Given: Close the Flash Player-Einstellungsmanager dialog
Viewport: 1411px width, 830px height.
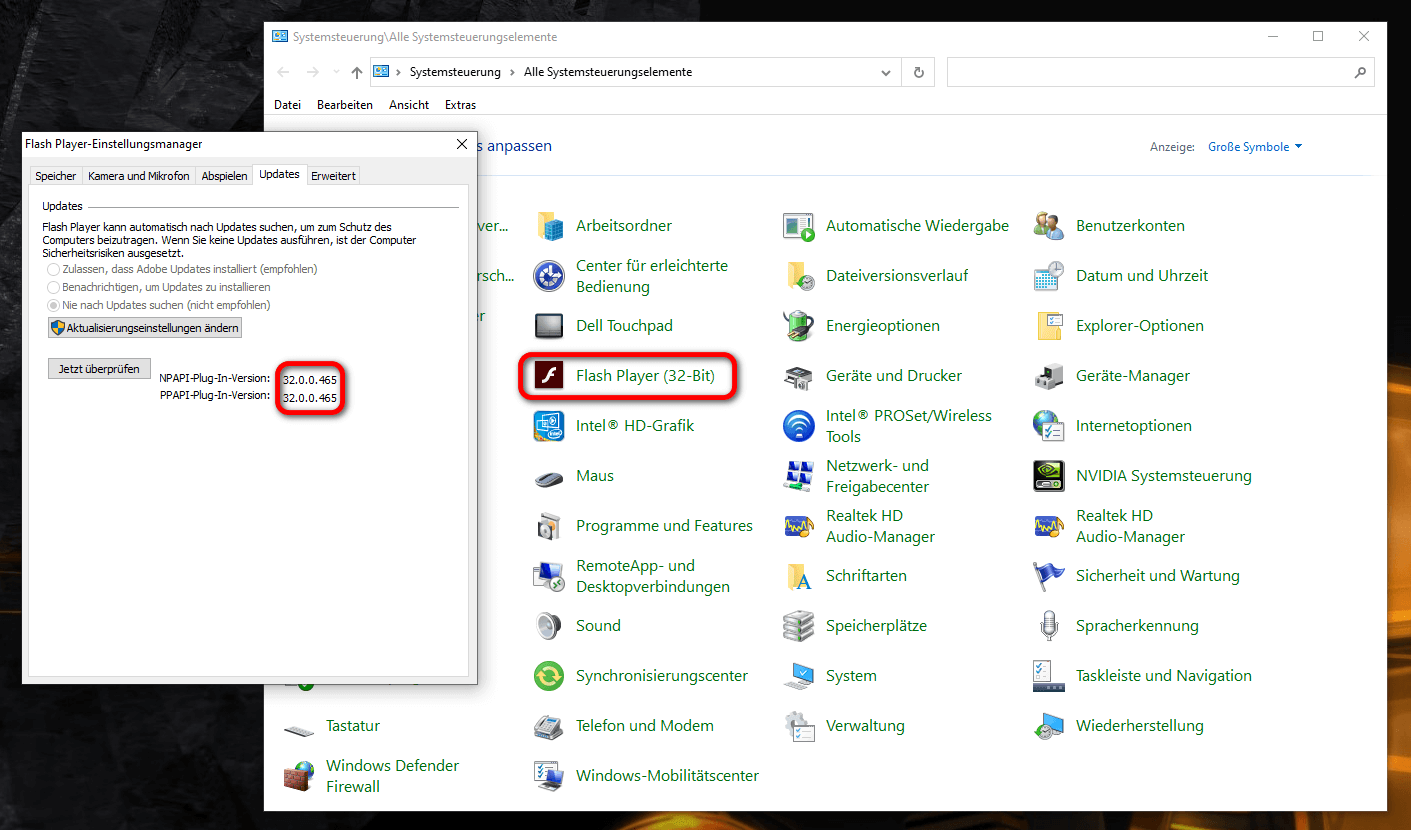Looking at the screenshot, I should coord(462,144).
